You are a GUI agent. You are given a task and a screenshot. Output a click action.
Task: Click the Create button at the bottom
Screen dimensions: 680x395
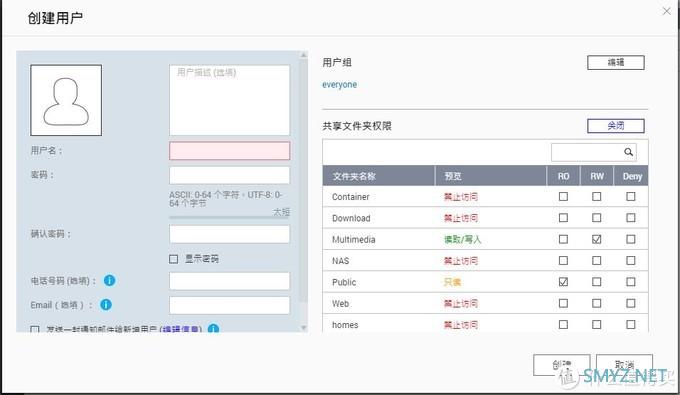[x=562, y=365]
